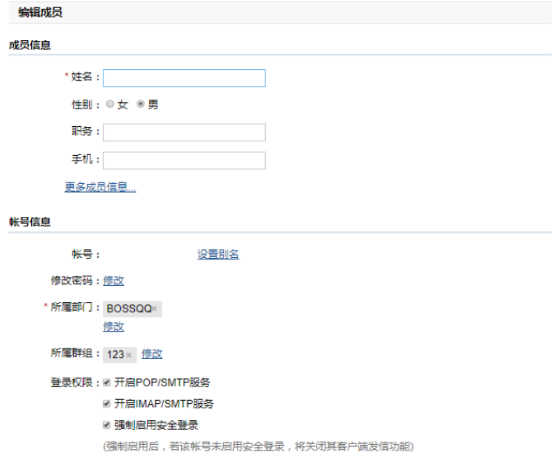Select the 女 gender radio button

[110, 104]
